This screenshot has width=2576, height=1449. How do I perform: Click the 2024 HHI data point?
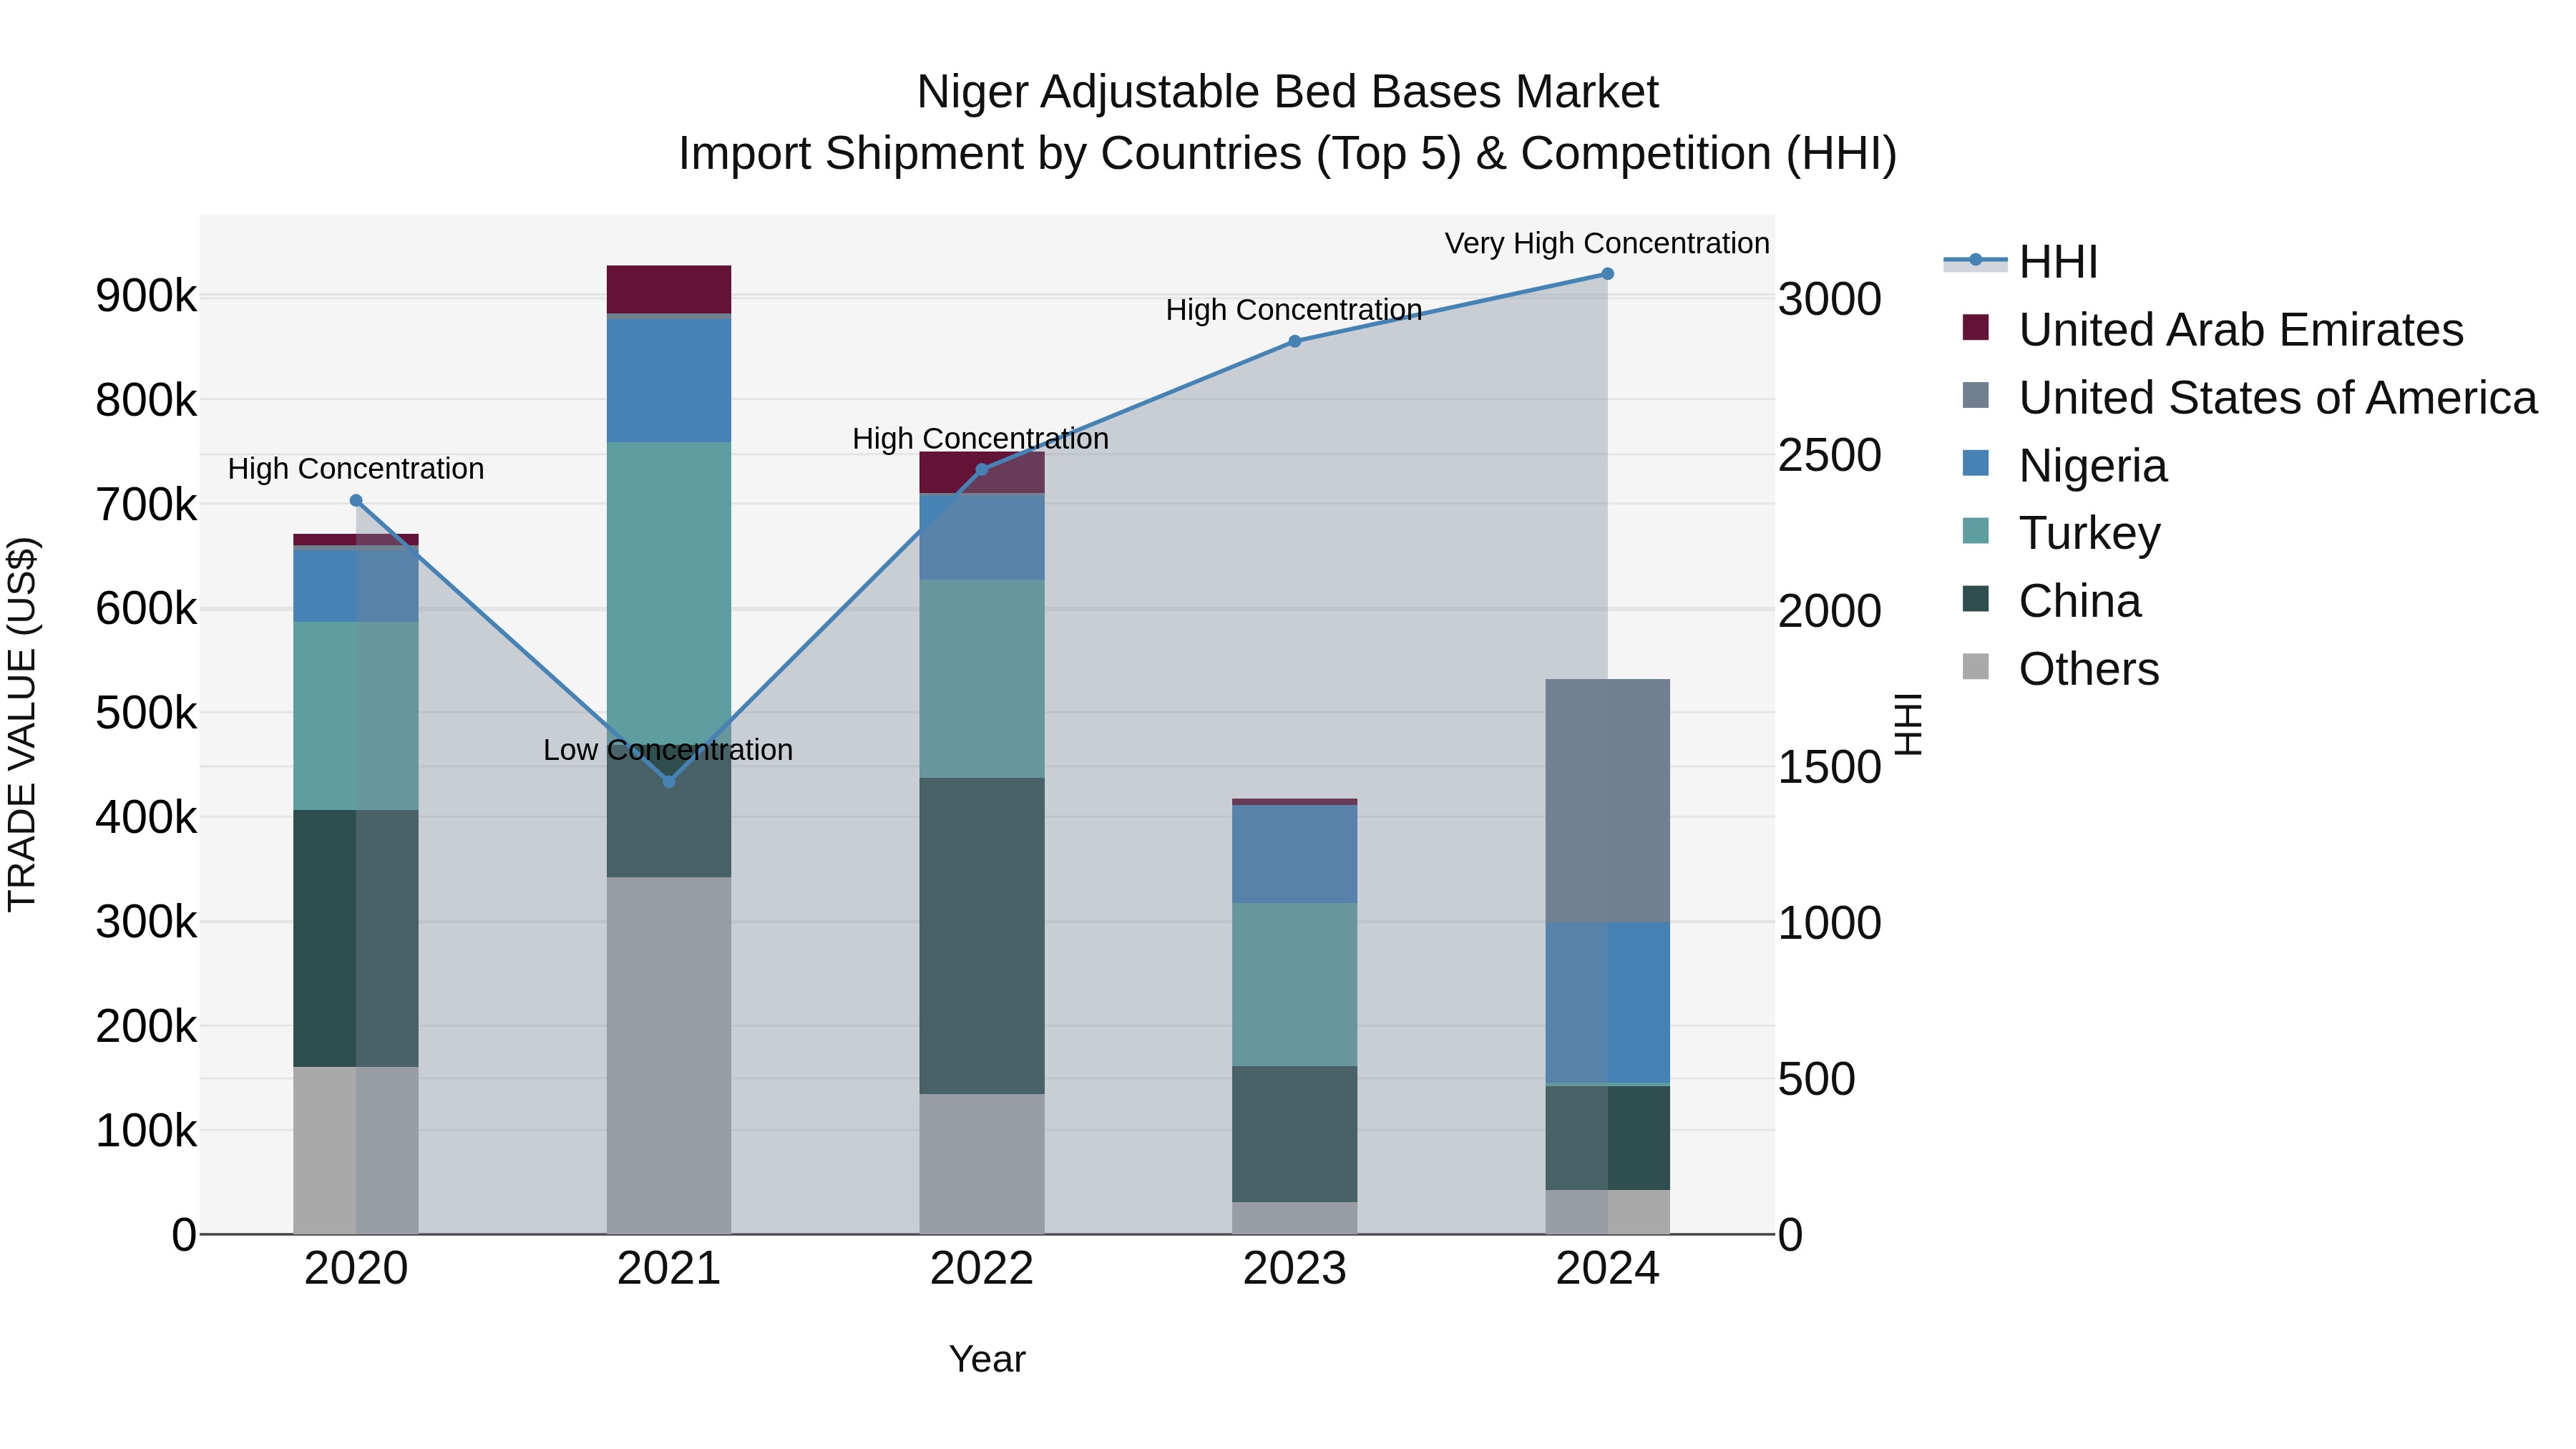pyautogui.click(x=1608, y=274)
